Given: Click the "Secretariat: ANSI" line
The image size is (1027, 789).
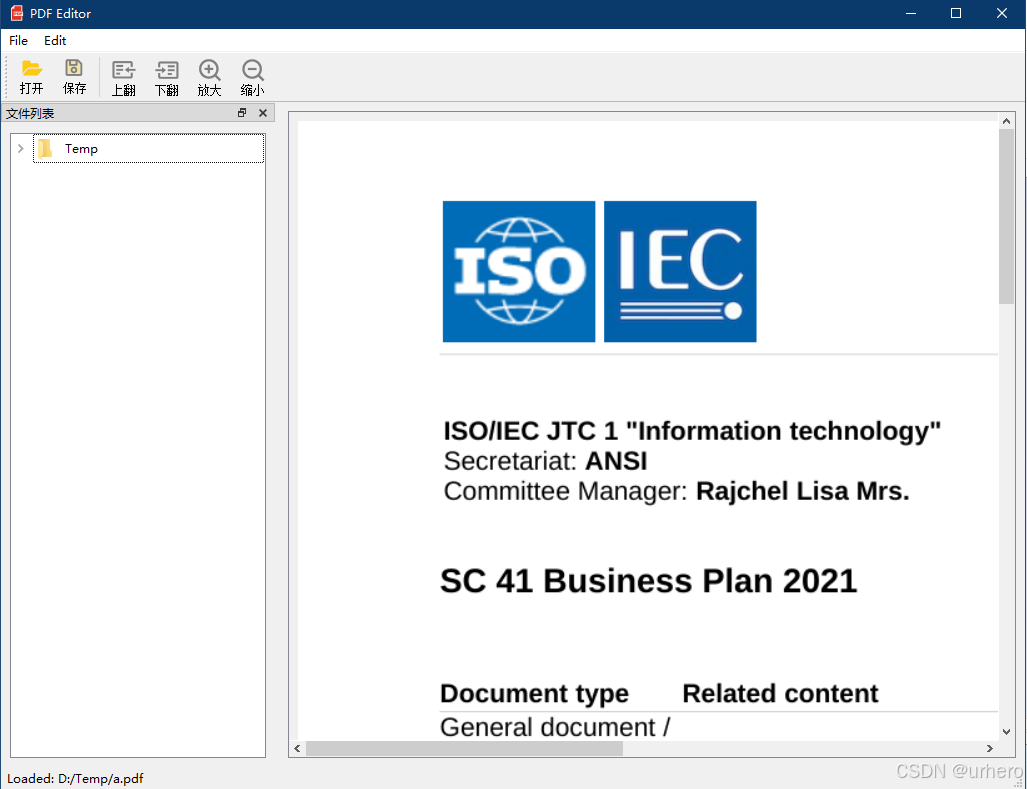Looking at the screenshot, I should (x=546, y=461).
